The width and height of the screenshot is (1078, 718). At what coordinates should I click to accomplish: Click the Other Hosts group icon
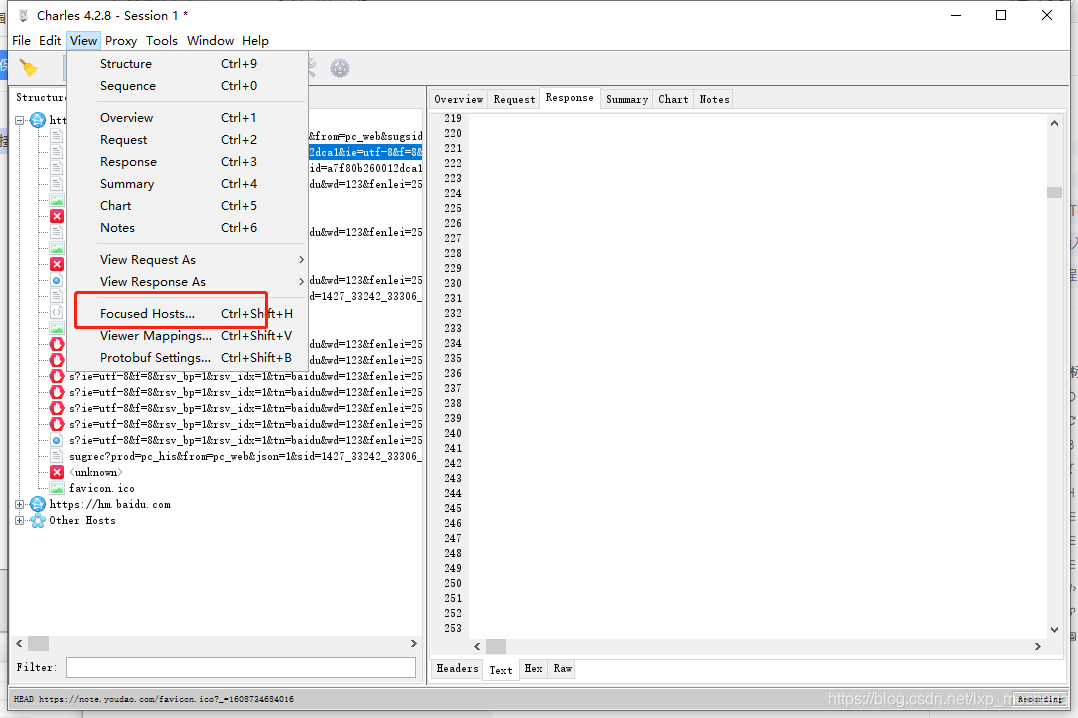38,521
